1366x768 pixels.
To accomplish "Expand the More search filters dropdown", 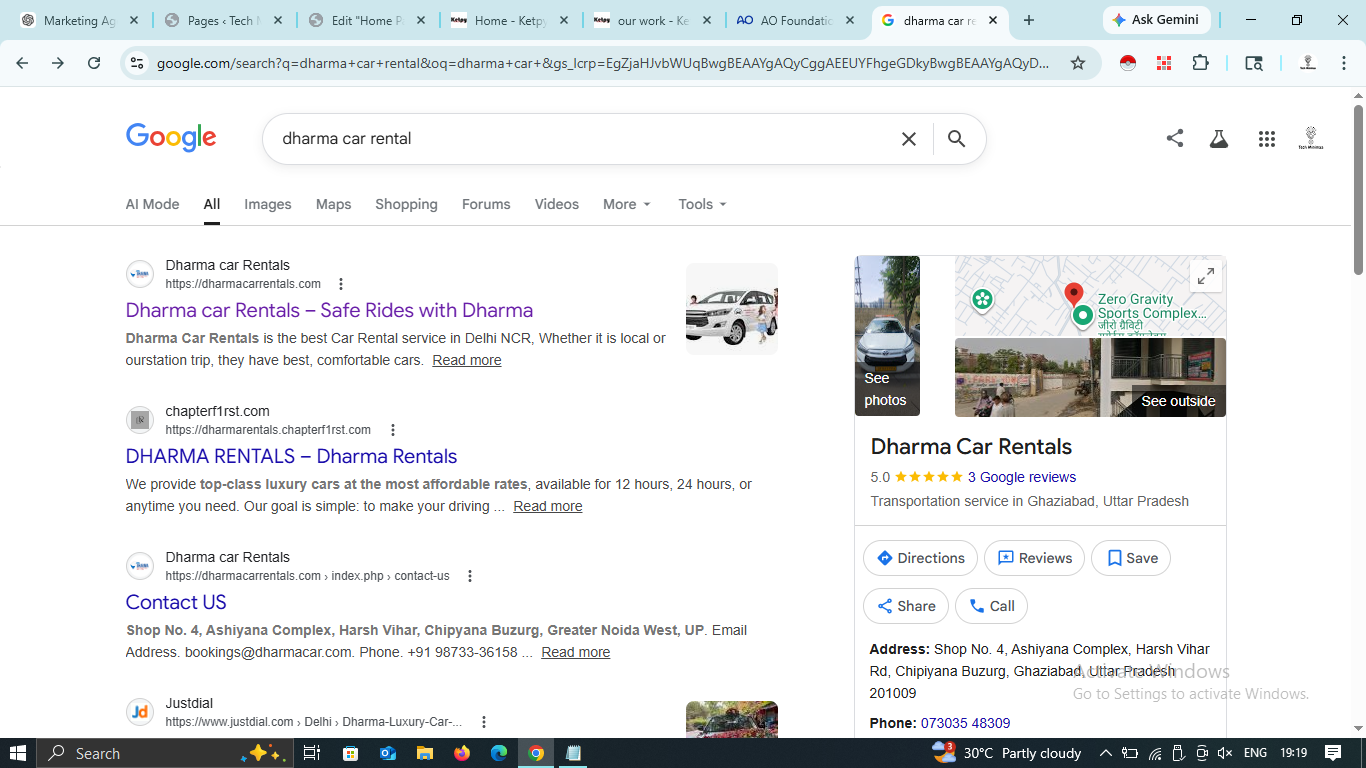I will coord(627,204).
